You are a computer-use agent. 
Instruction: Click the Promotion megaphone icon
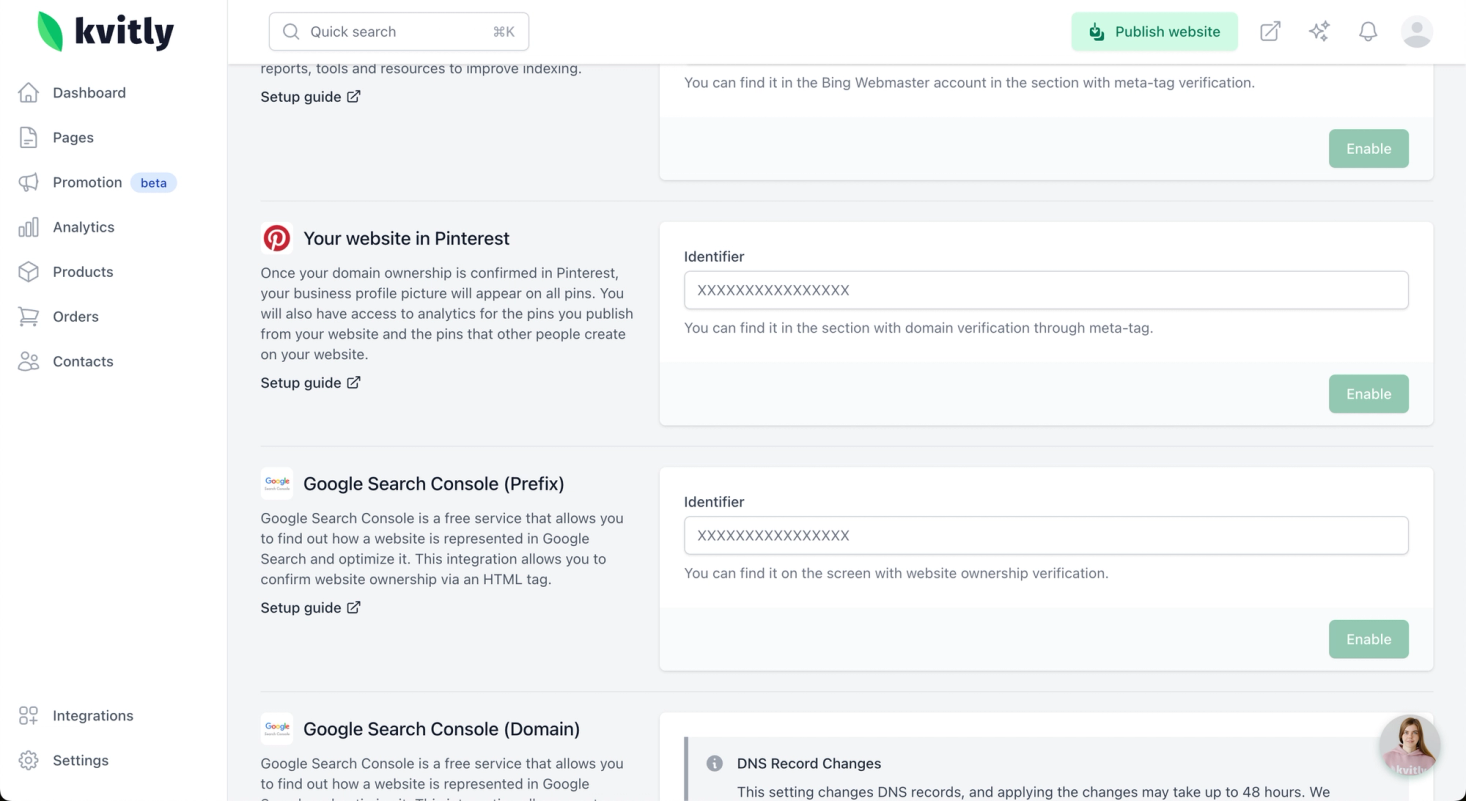(x=29, y=182)
